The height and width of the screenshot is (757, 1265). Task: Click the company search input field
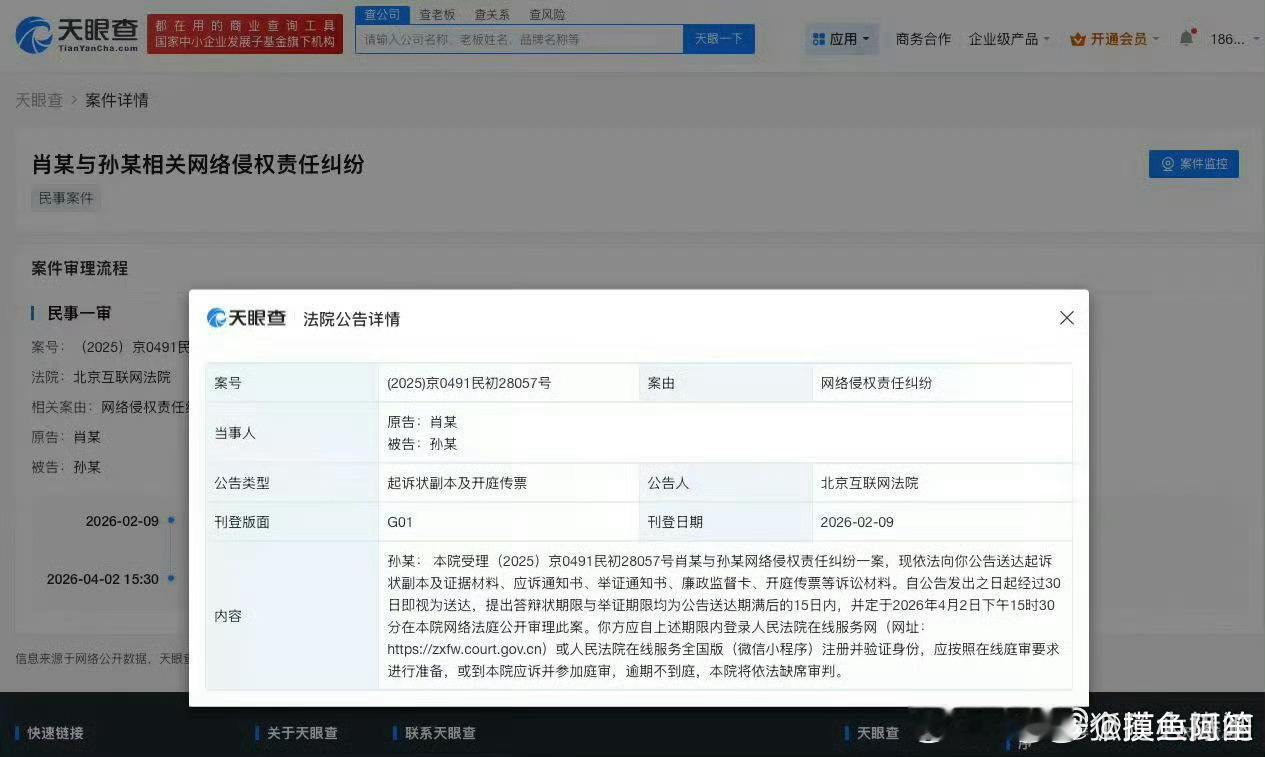click(x=517, y=38)
